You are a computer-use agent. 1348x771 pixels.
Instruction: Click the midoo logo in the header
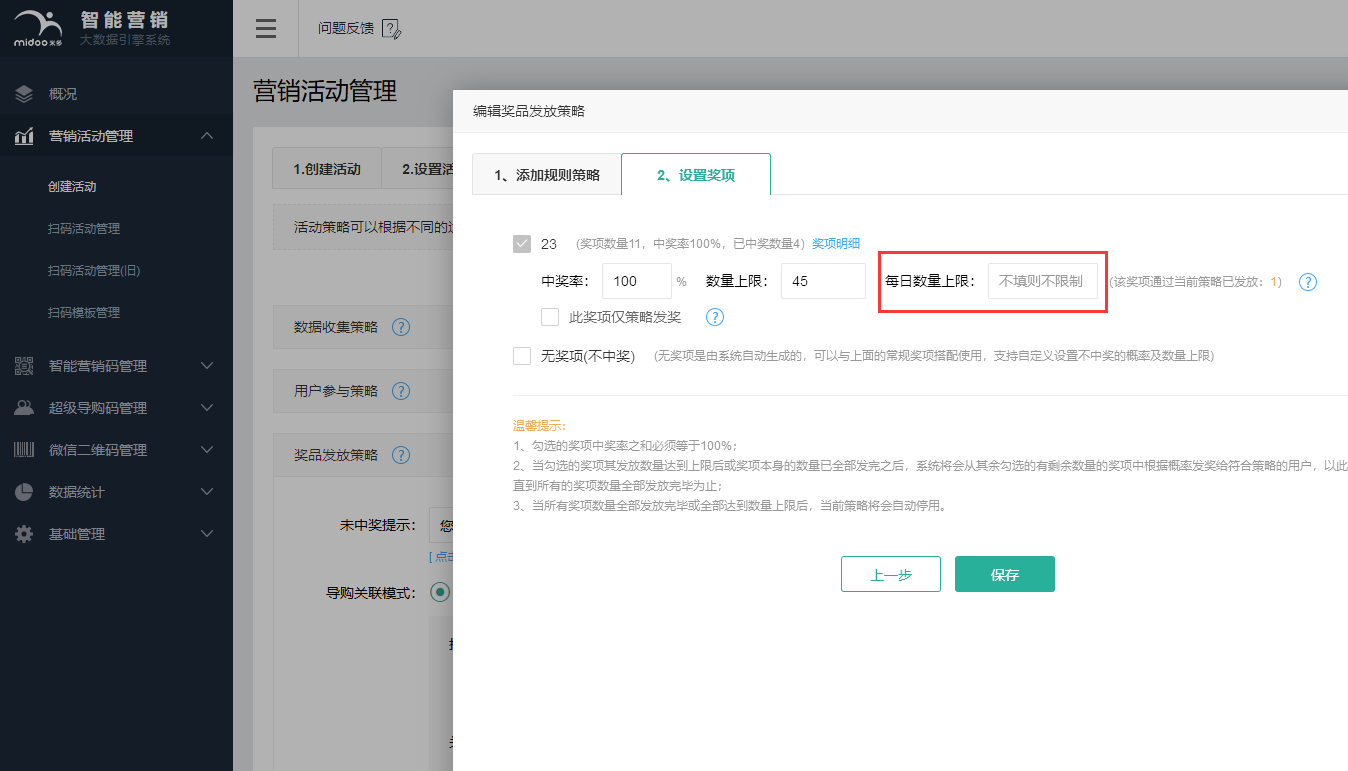[38, 27]
